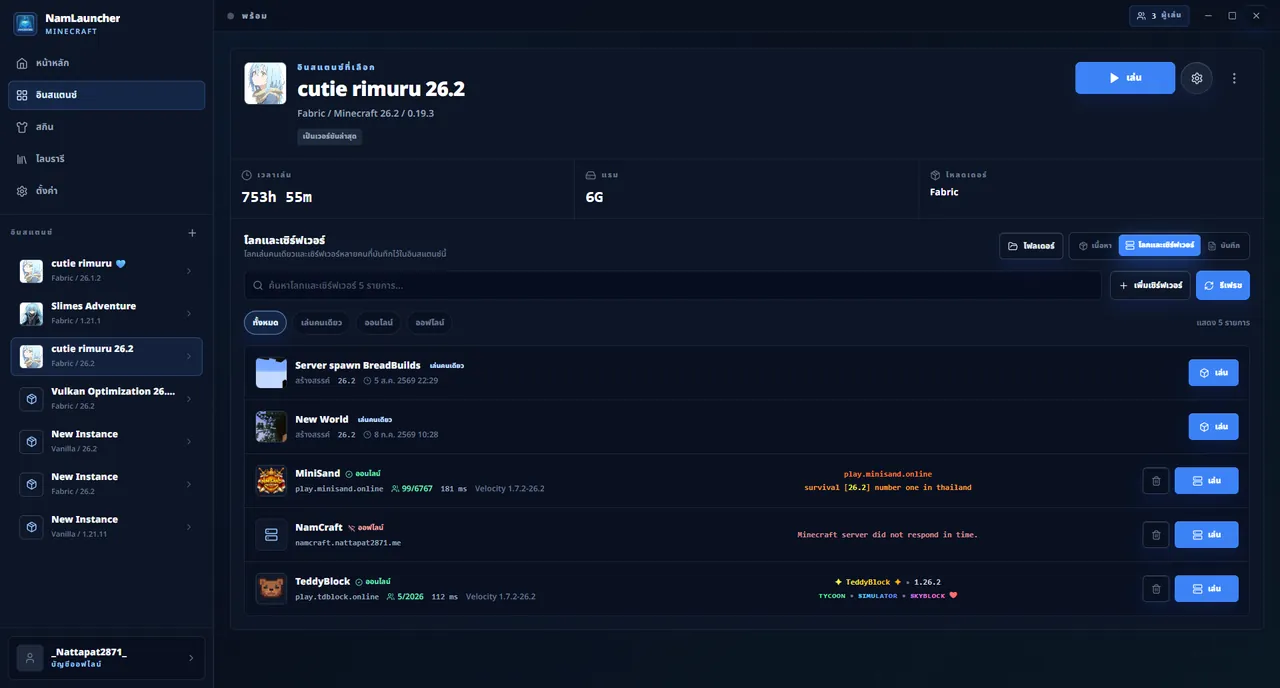Open ตั้งค่า (settings) in the sidebar
This screenshot has width=1280, height=688.
[107, 191]
